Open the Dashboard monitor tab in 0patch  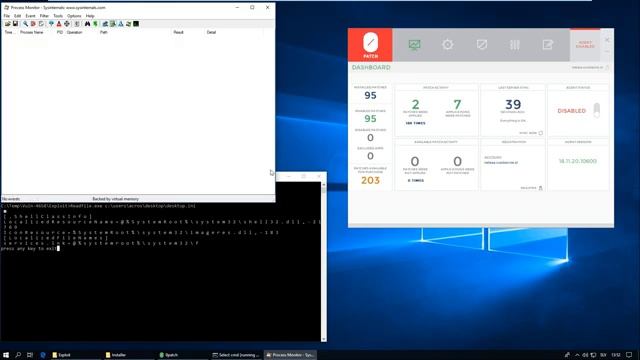pos(414,44)
